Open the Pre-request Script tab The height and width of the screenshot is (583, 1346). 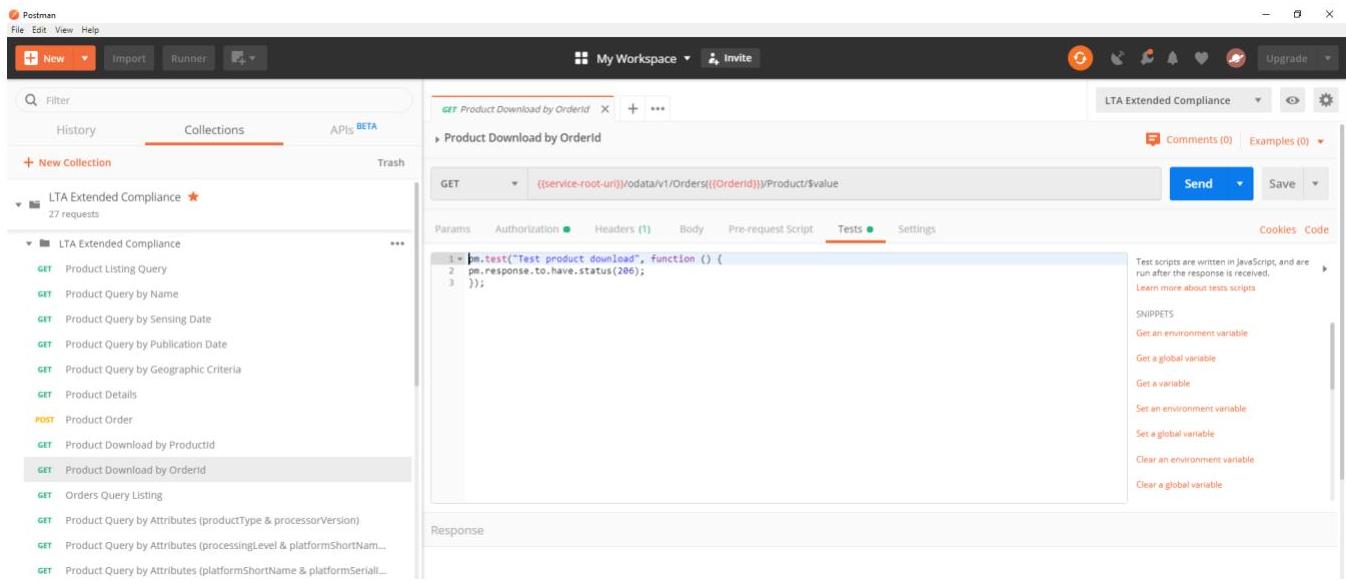point(770,229)
